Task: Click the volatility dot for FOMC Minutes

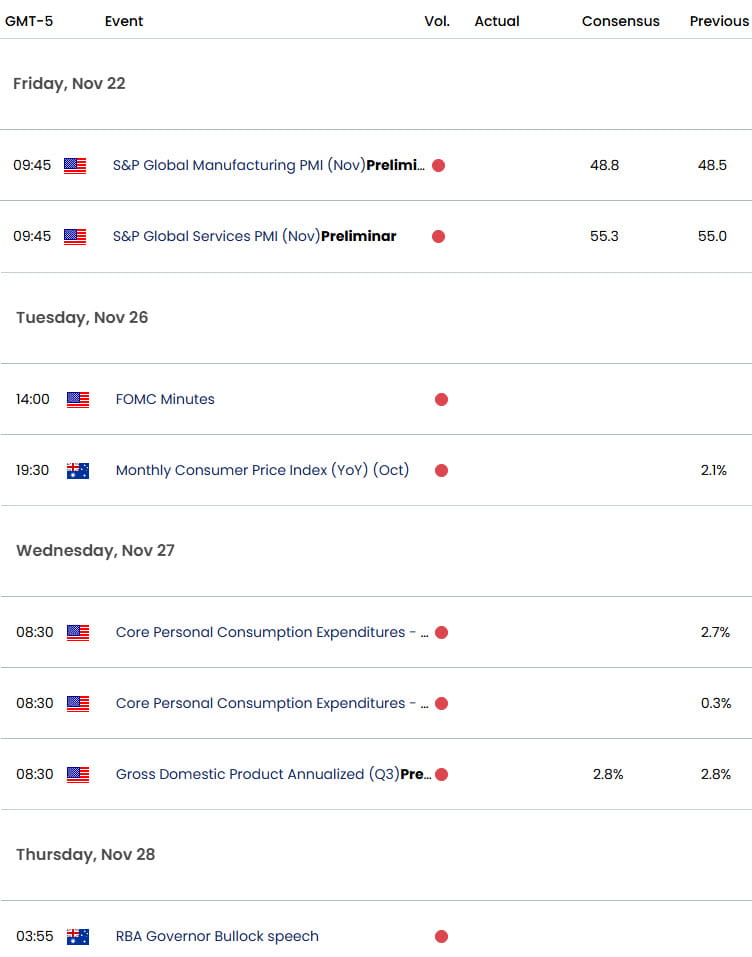Action: 441,399
